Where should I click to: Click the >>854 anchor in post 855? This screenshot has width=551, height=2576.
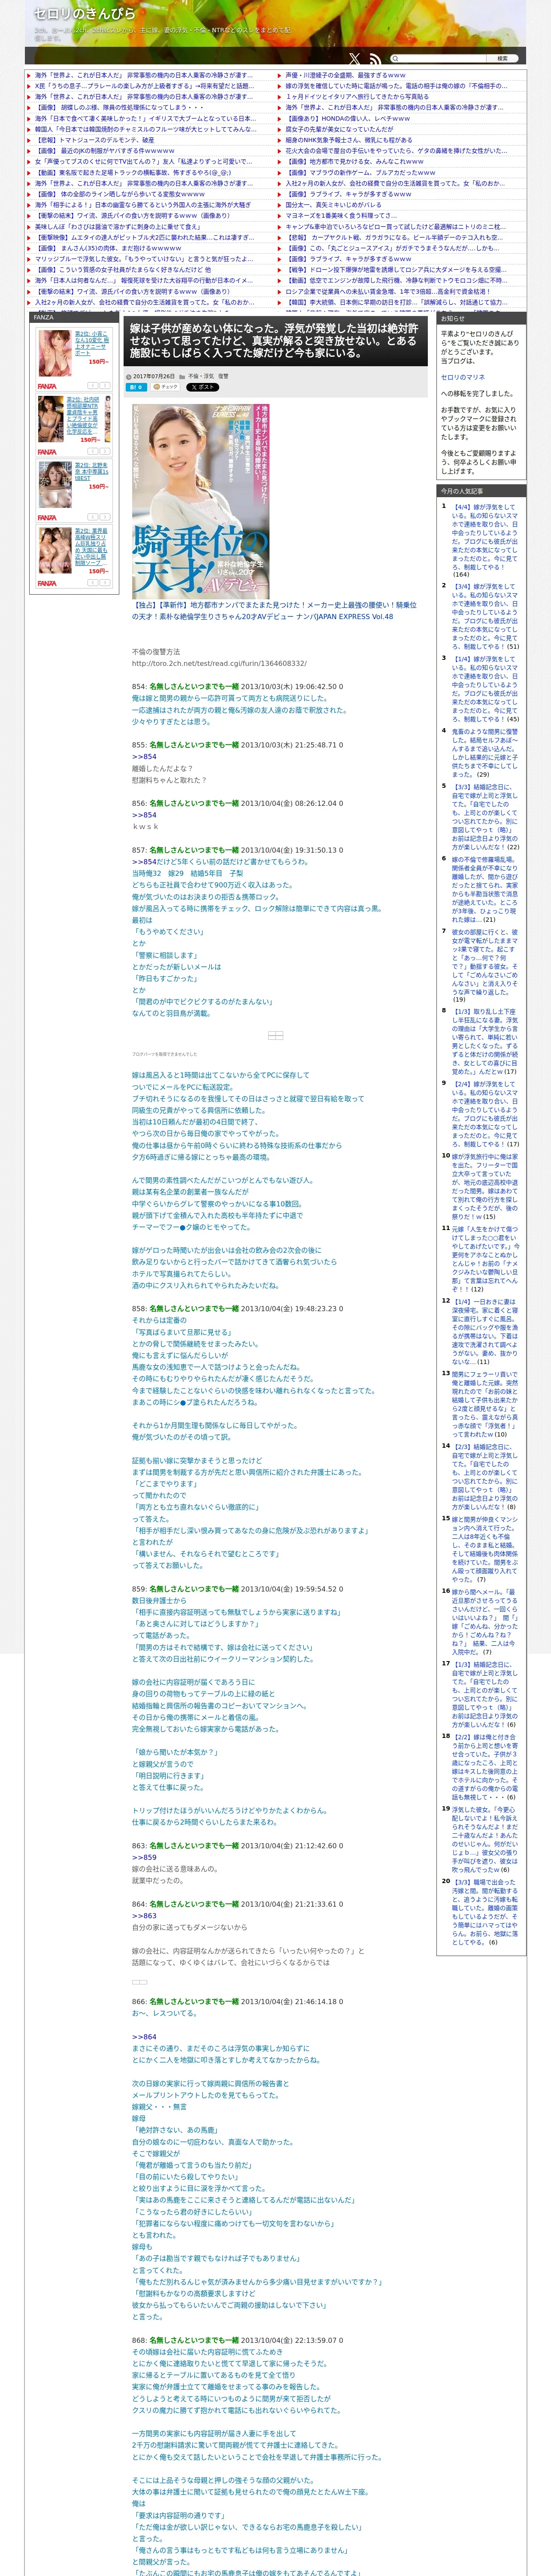click(x=144, y=757)
